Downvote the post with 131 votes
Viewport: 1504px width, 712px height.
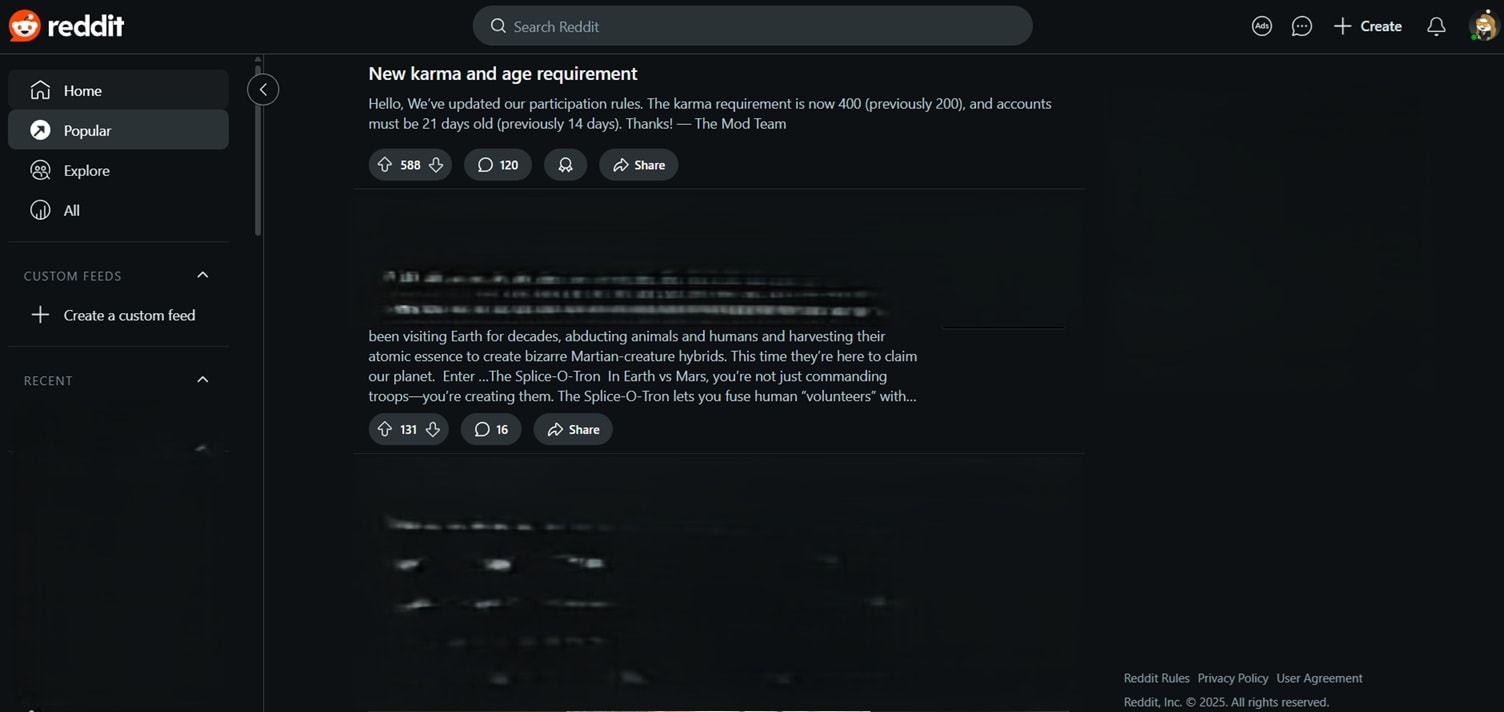coord(433,429)
